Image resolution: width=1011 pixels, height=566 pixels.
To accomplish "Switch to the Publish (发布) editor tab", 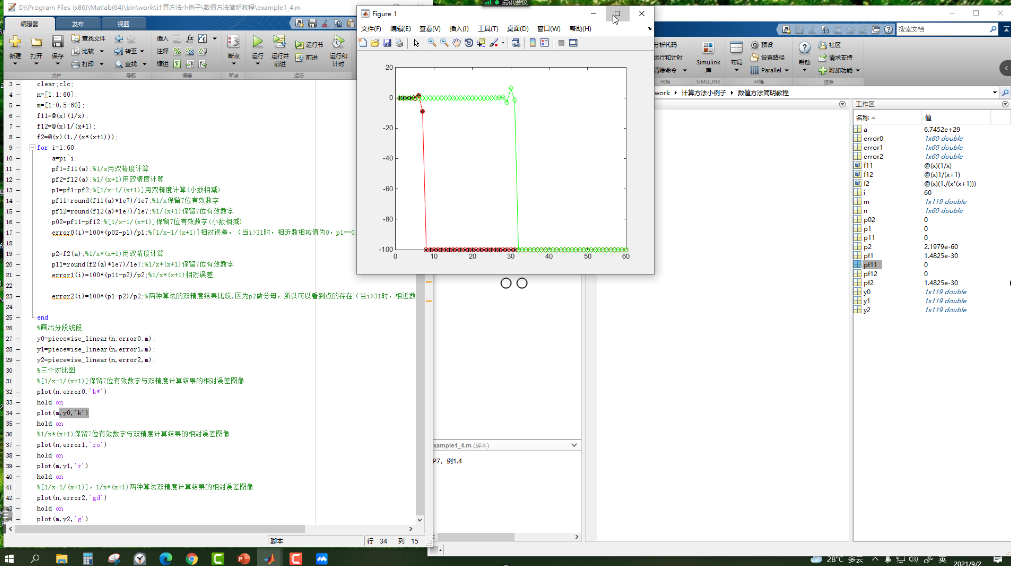I will 78,24.
